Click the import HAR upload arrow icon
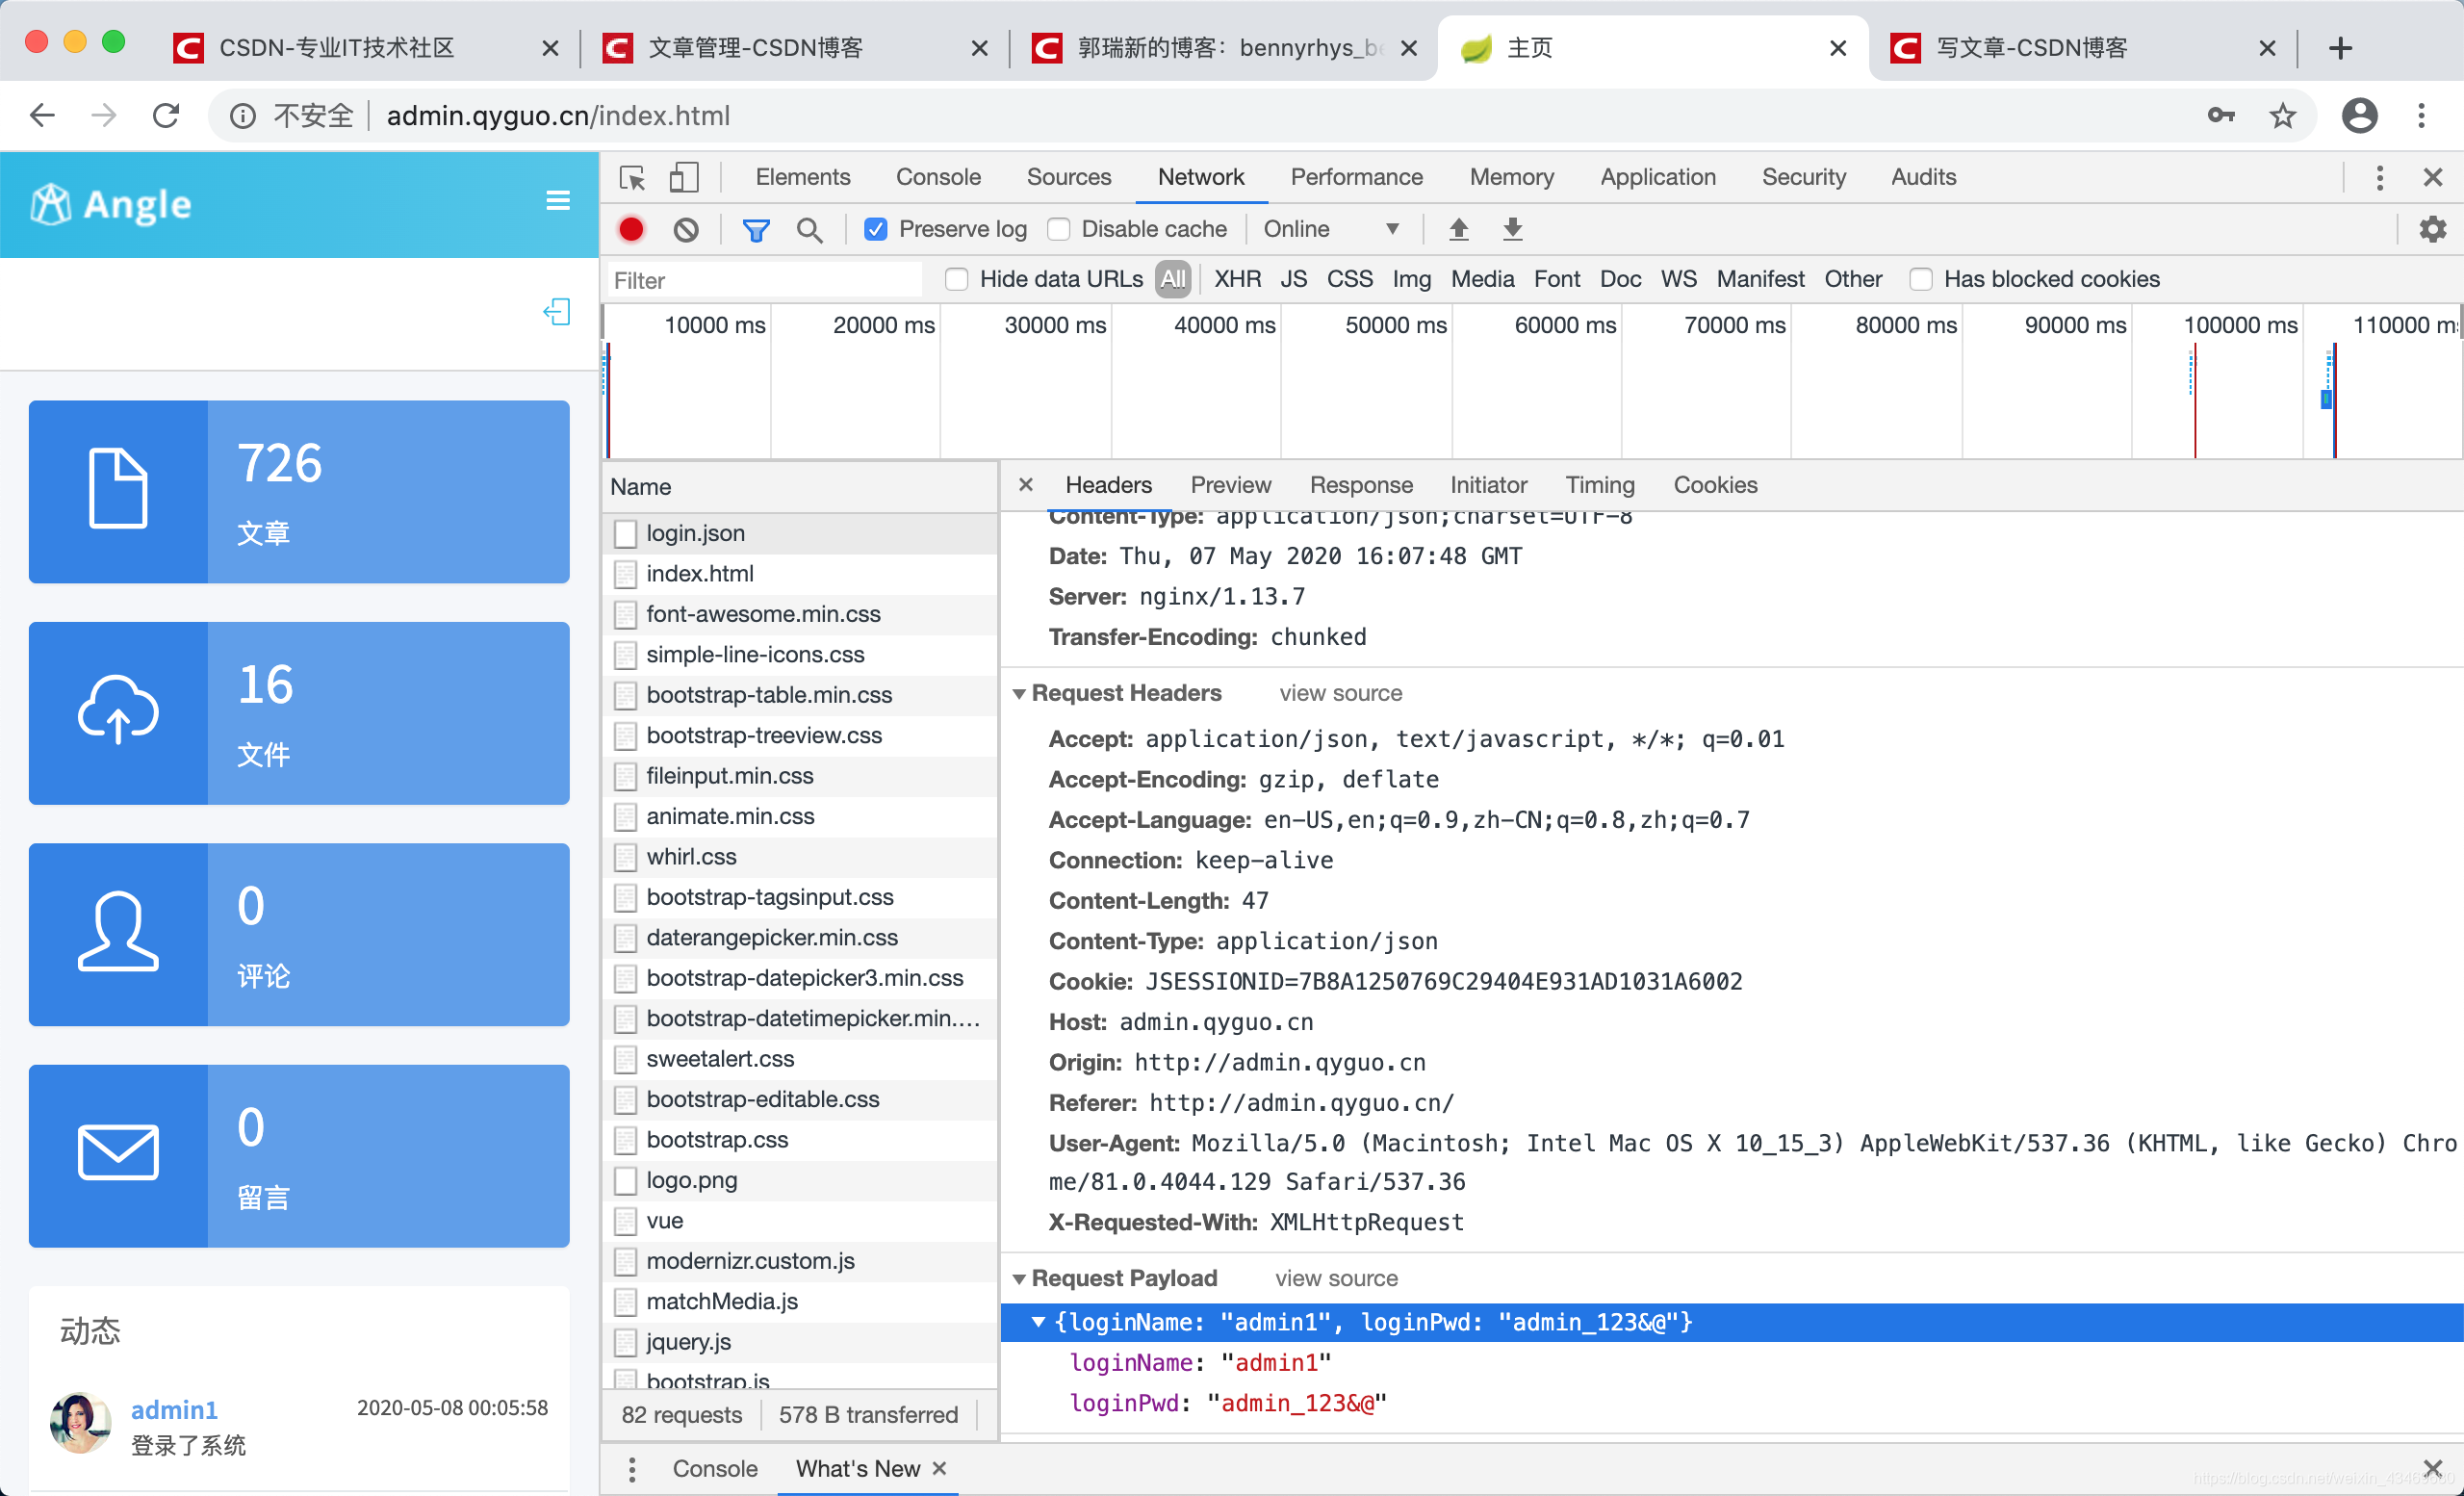 (1459, 229)
